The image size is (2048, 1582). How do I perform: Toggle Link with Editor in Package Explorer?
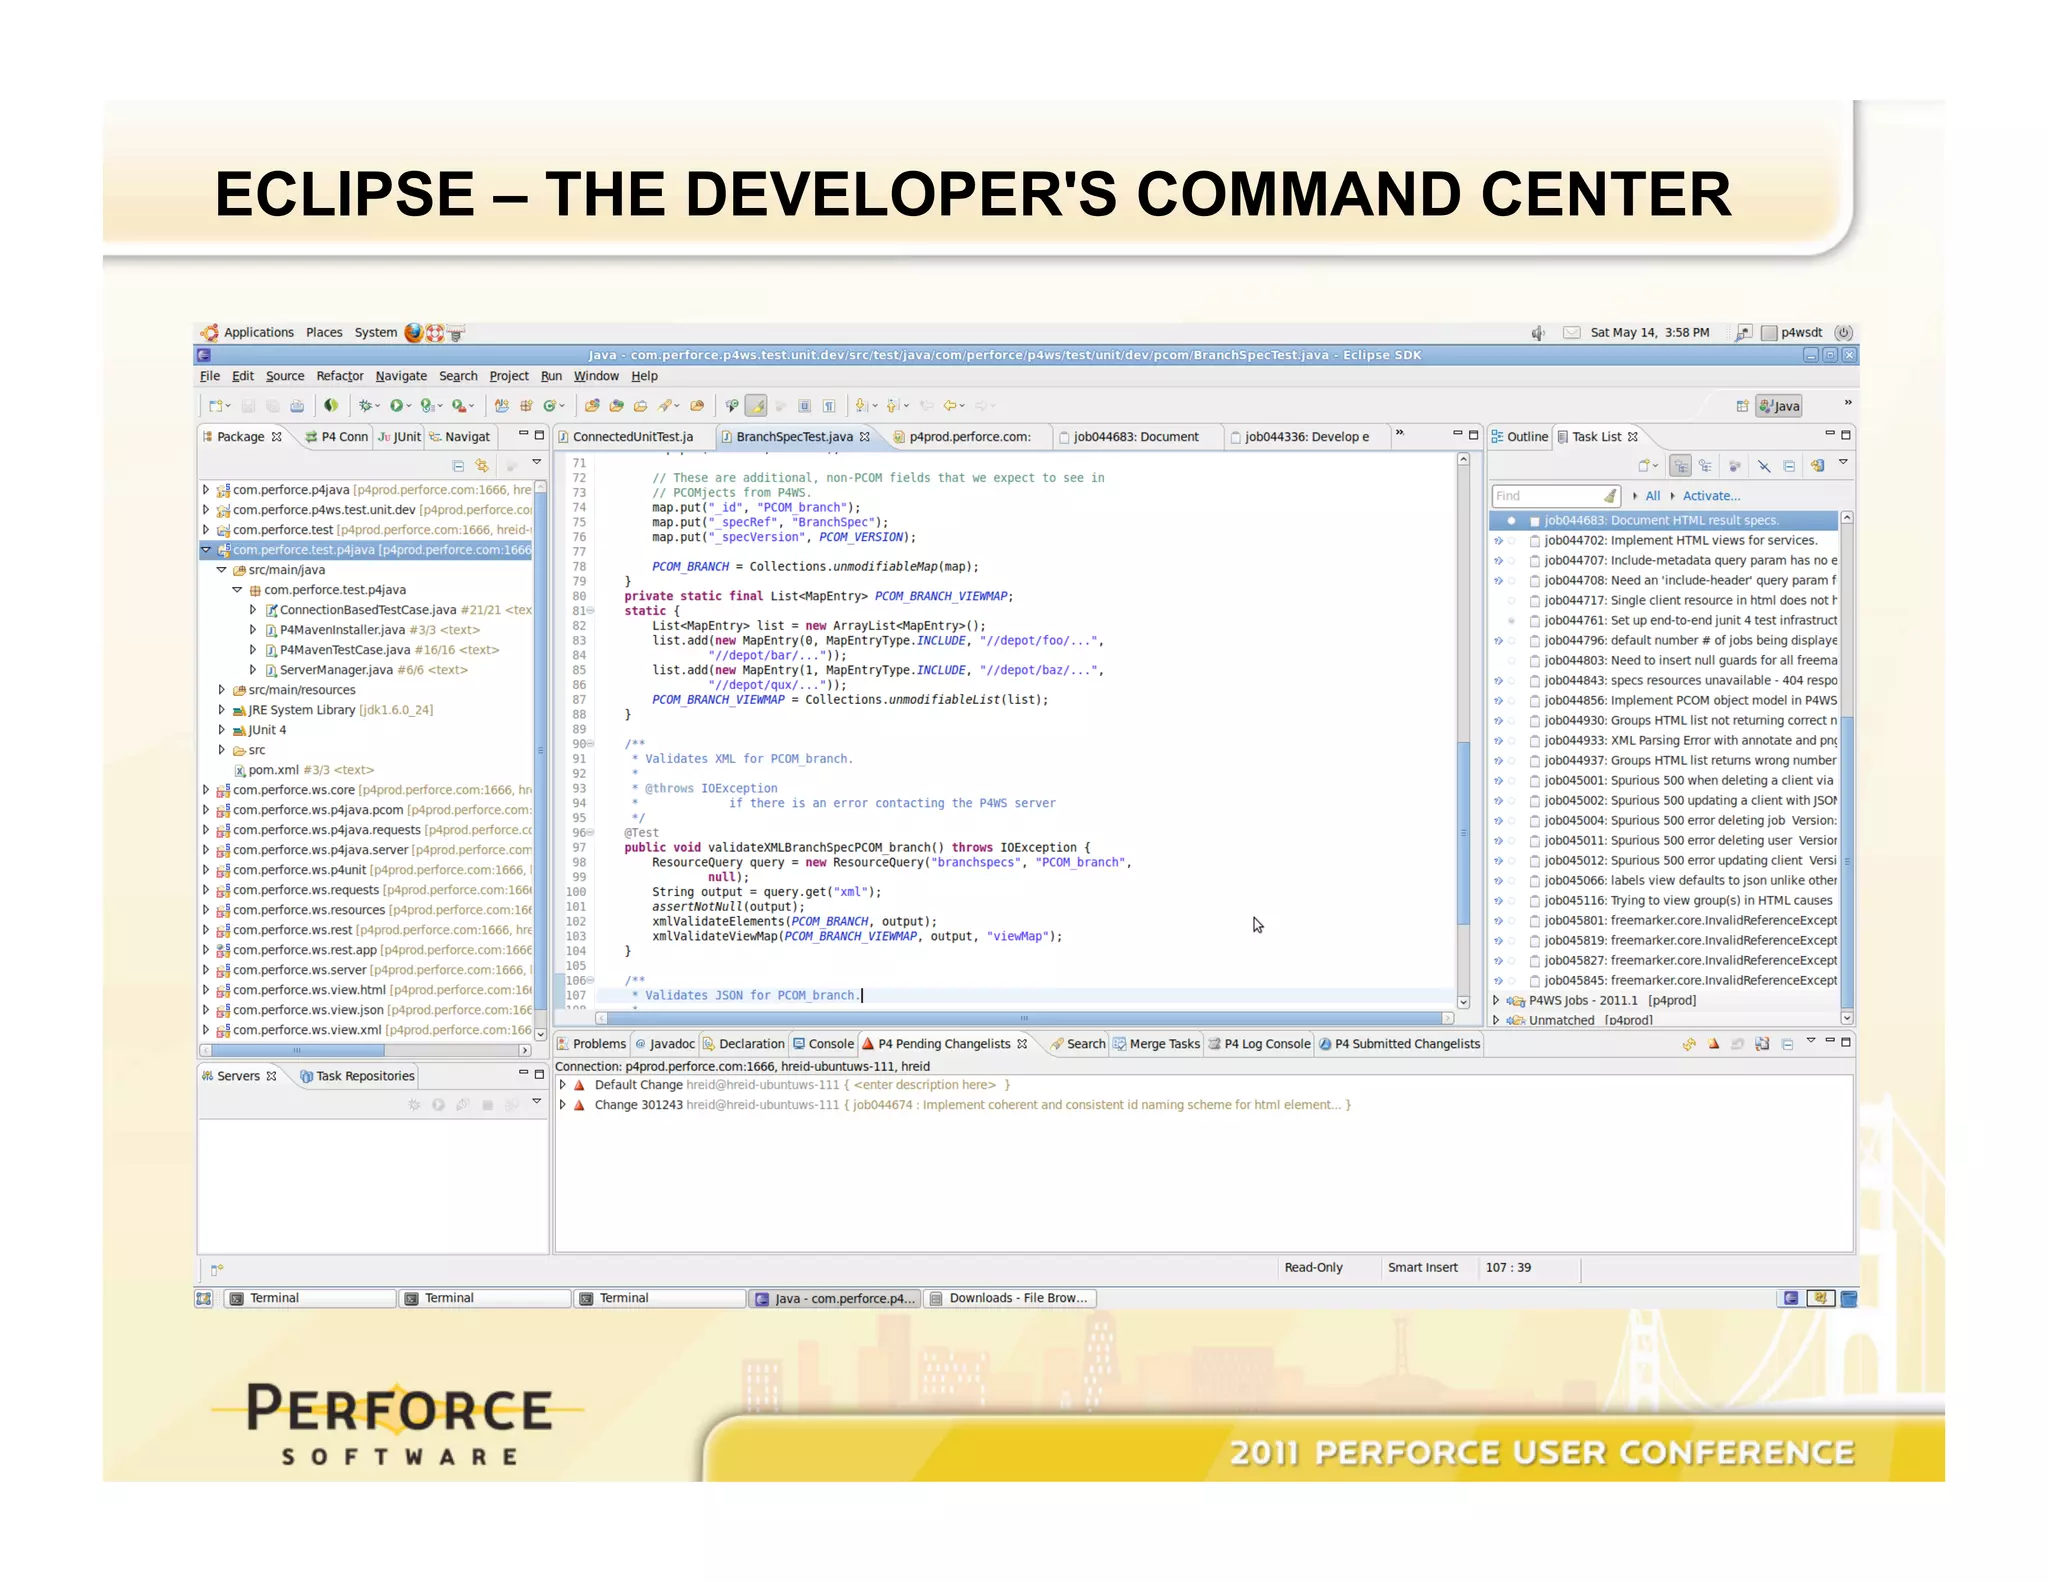(x=482, y=466)
